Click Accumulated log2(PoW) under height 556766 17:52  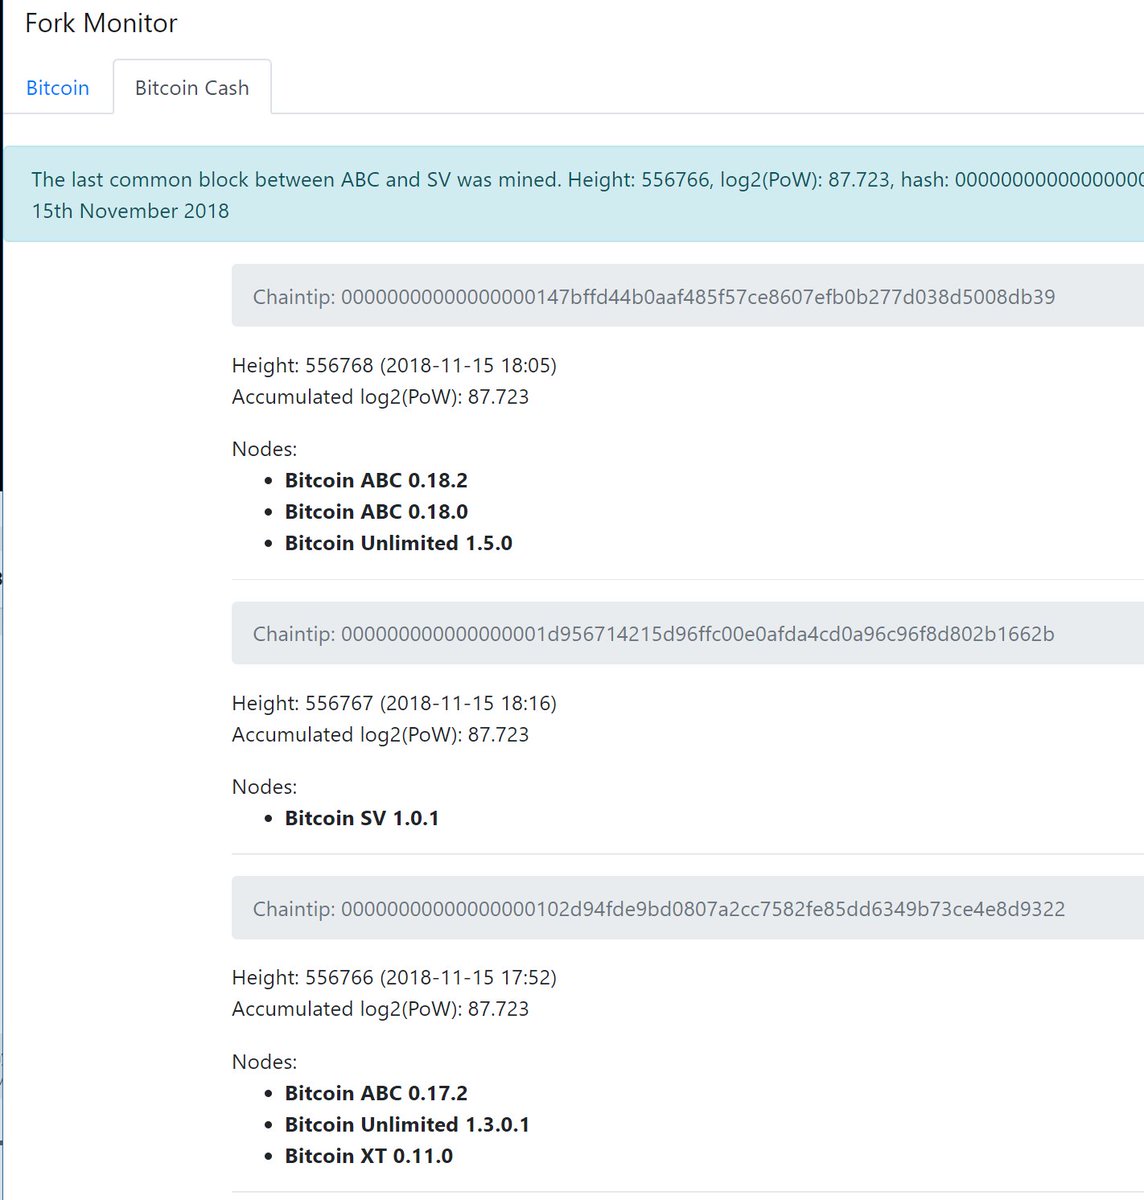(x=380, y=1009)
